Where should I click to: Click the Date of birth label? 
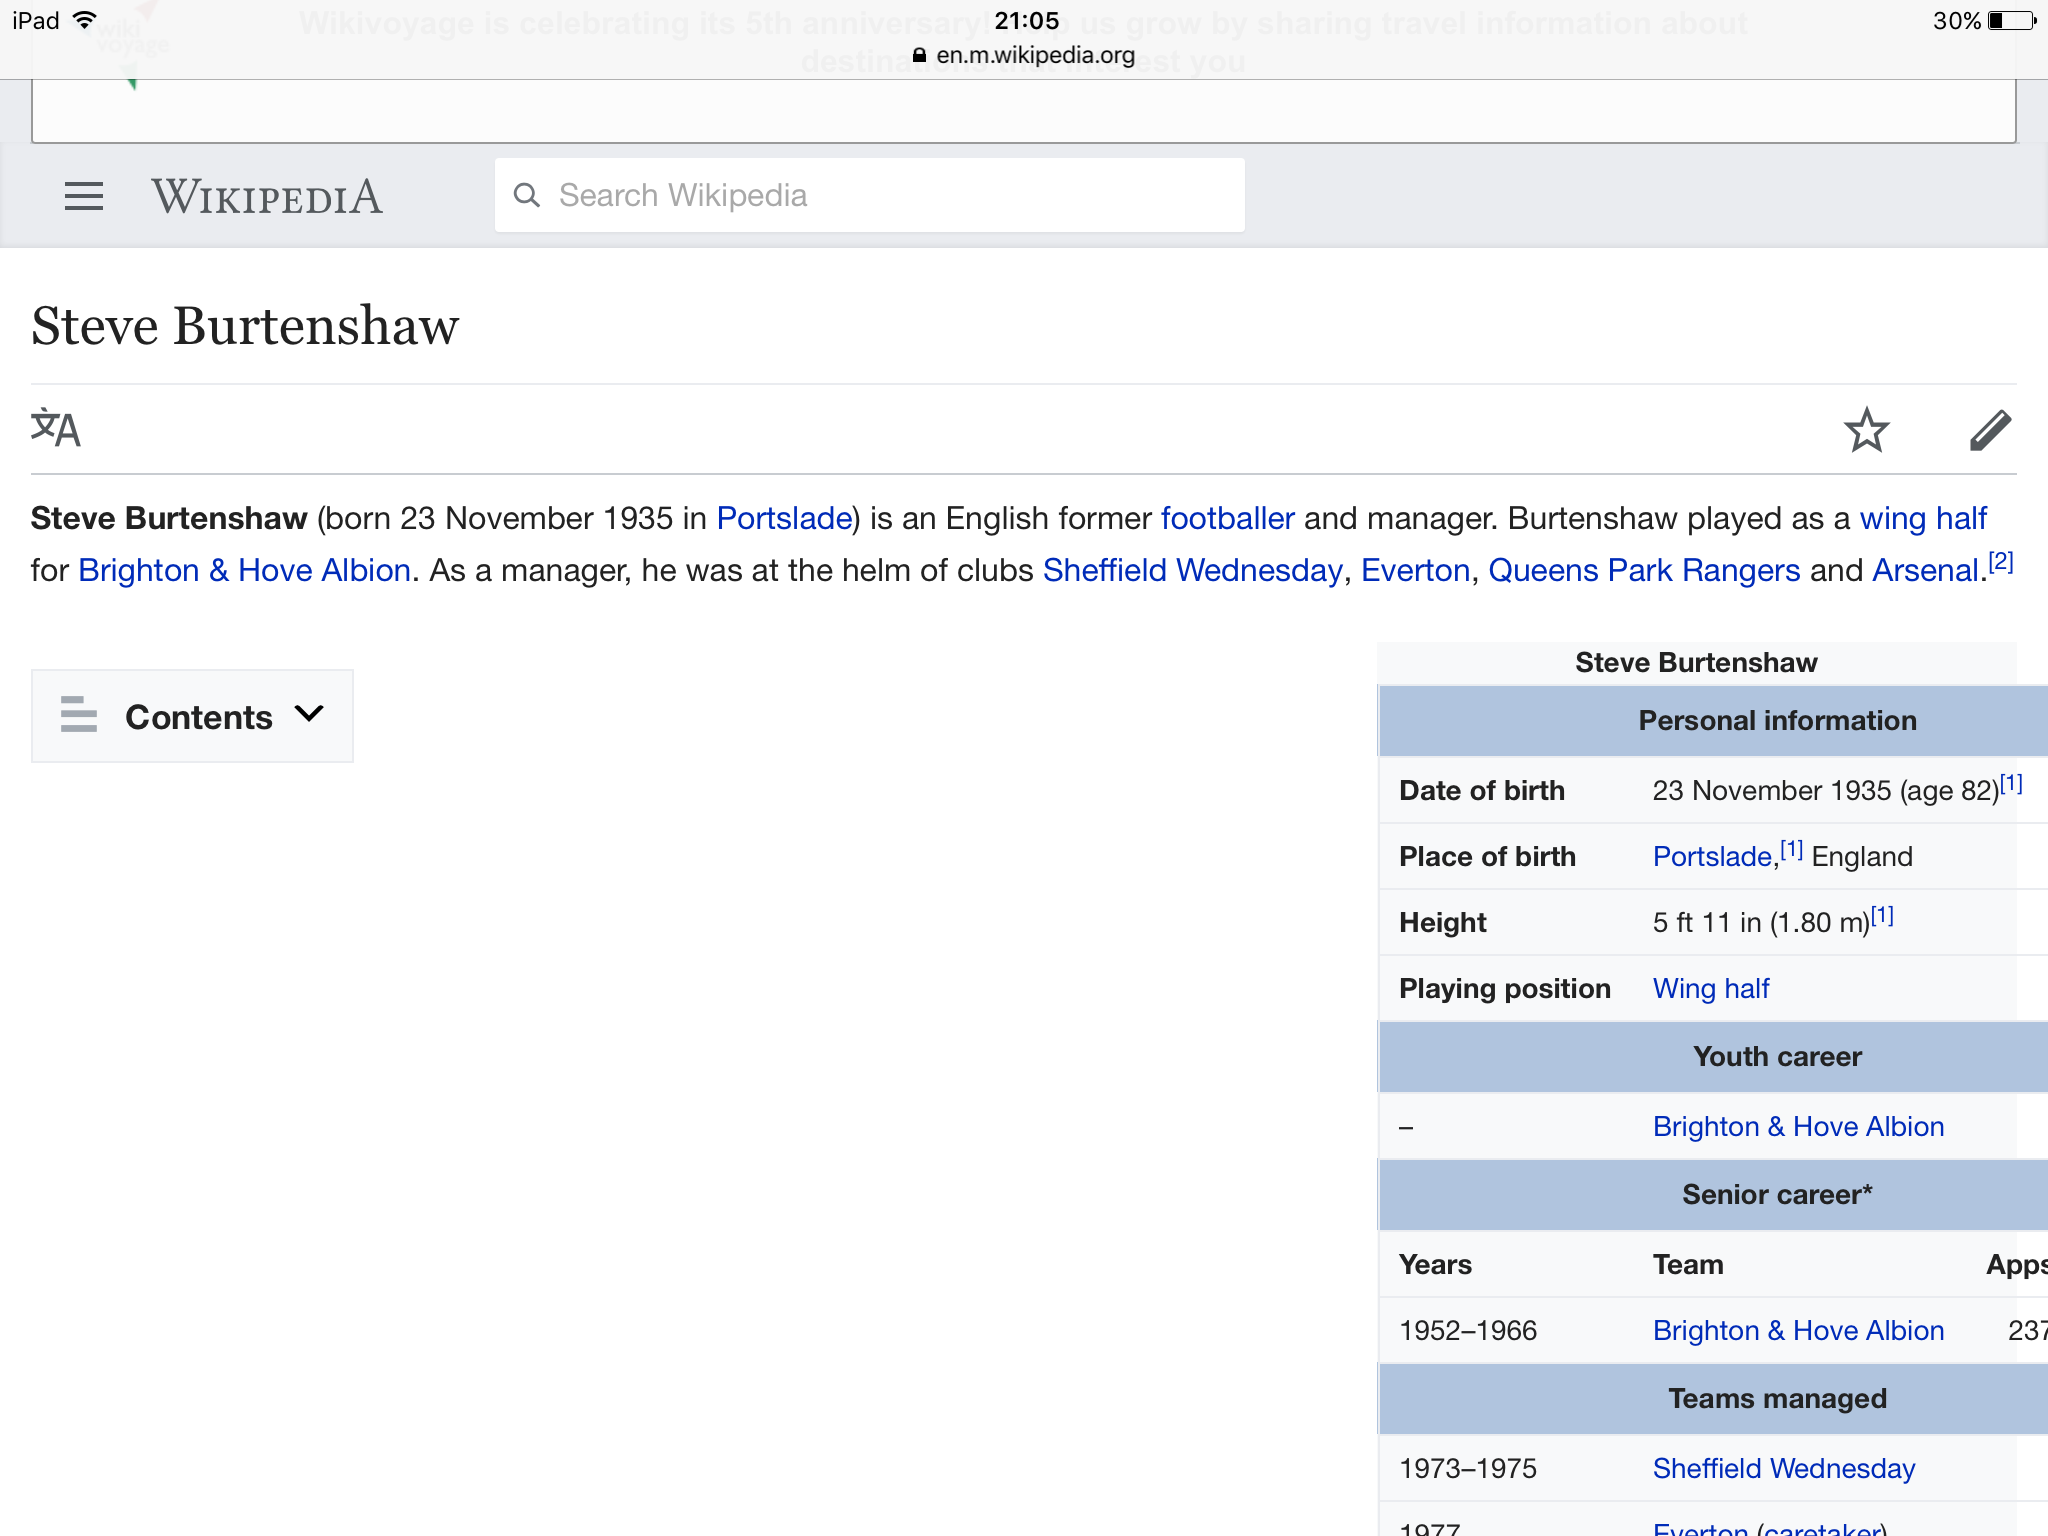(1482, 790)
